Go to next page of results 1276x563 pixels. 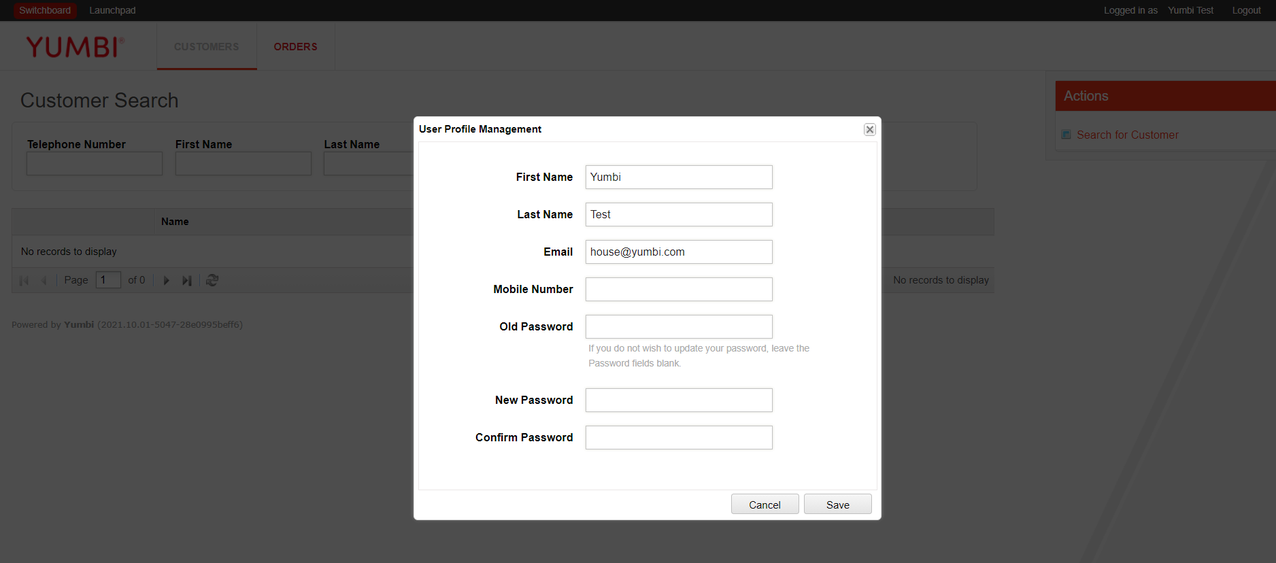167,281
